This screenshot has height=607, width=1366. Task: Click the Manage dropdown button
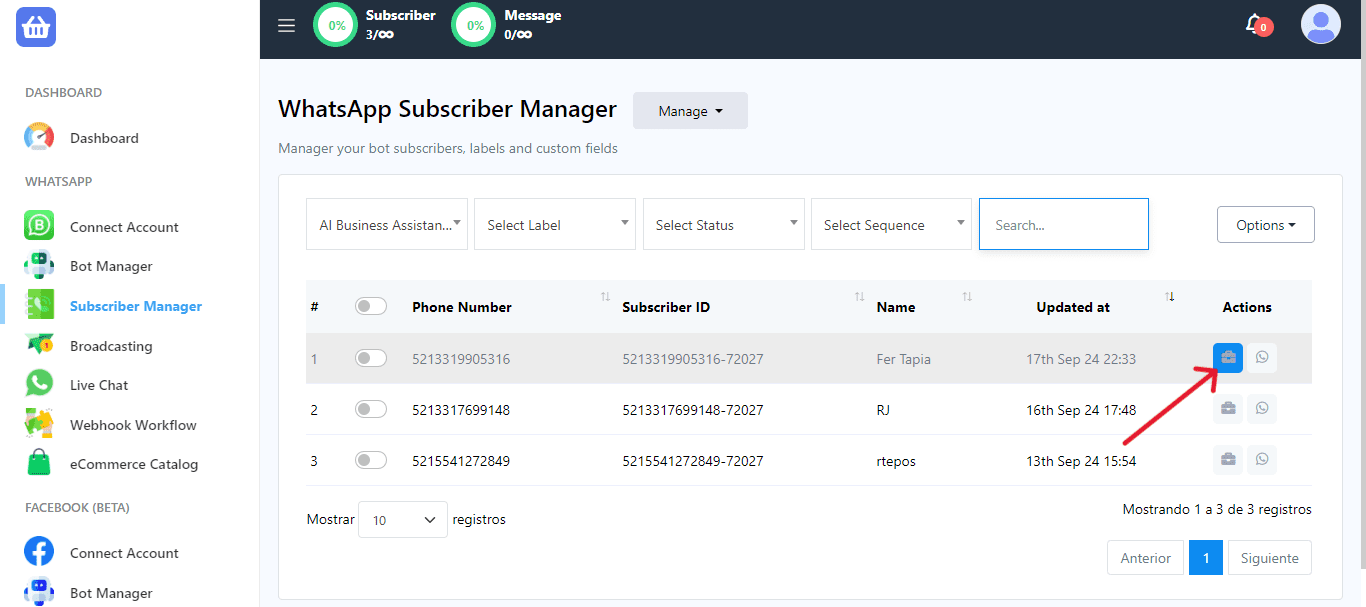[x=690, y=111]
